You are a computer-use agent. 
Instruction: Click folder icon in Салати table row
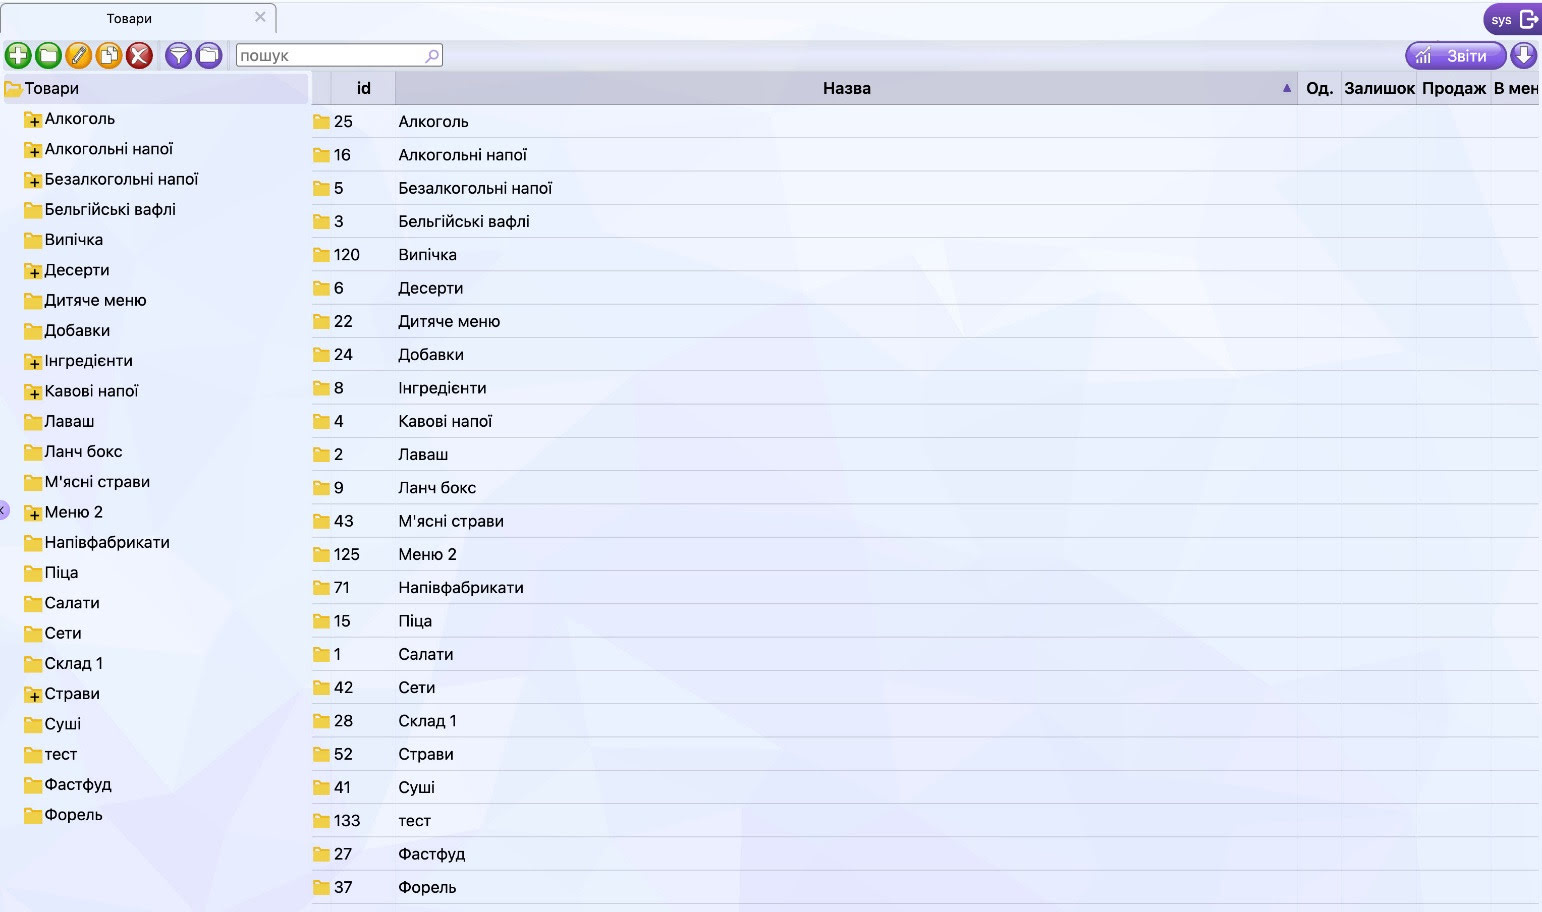pyautogui.click(x=321, y=655)
